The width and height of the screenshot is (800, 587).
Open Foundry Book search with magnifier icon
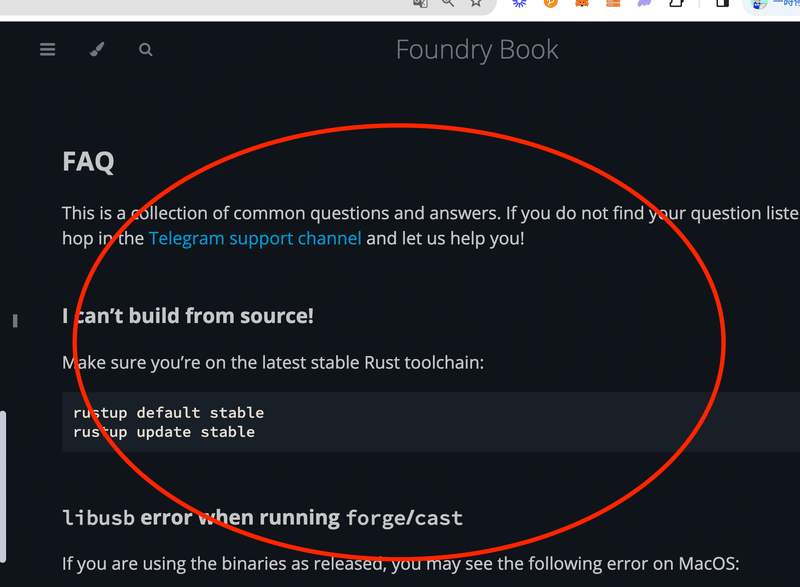pyautogui.click(x=145, y=49)
